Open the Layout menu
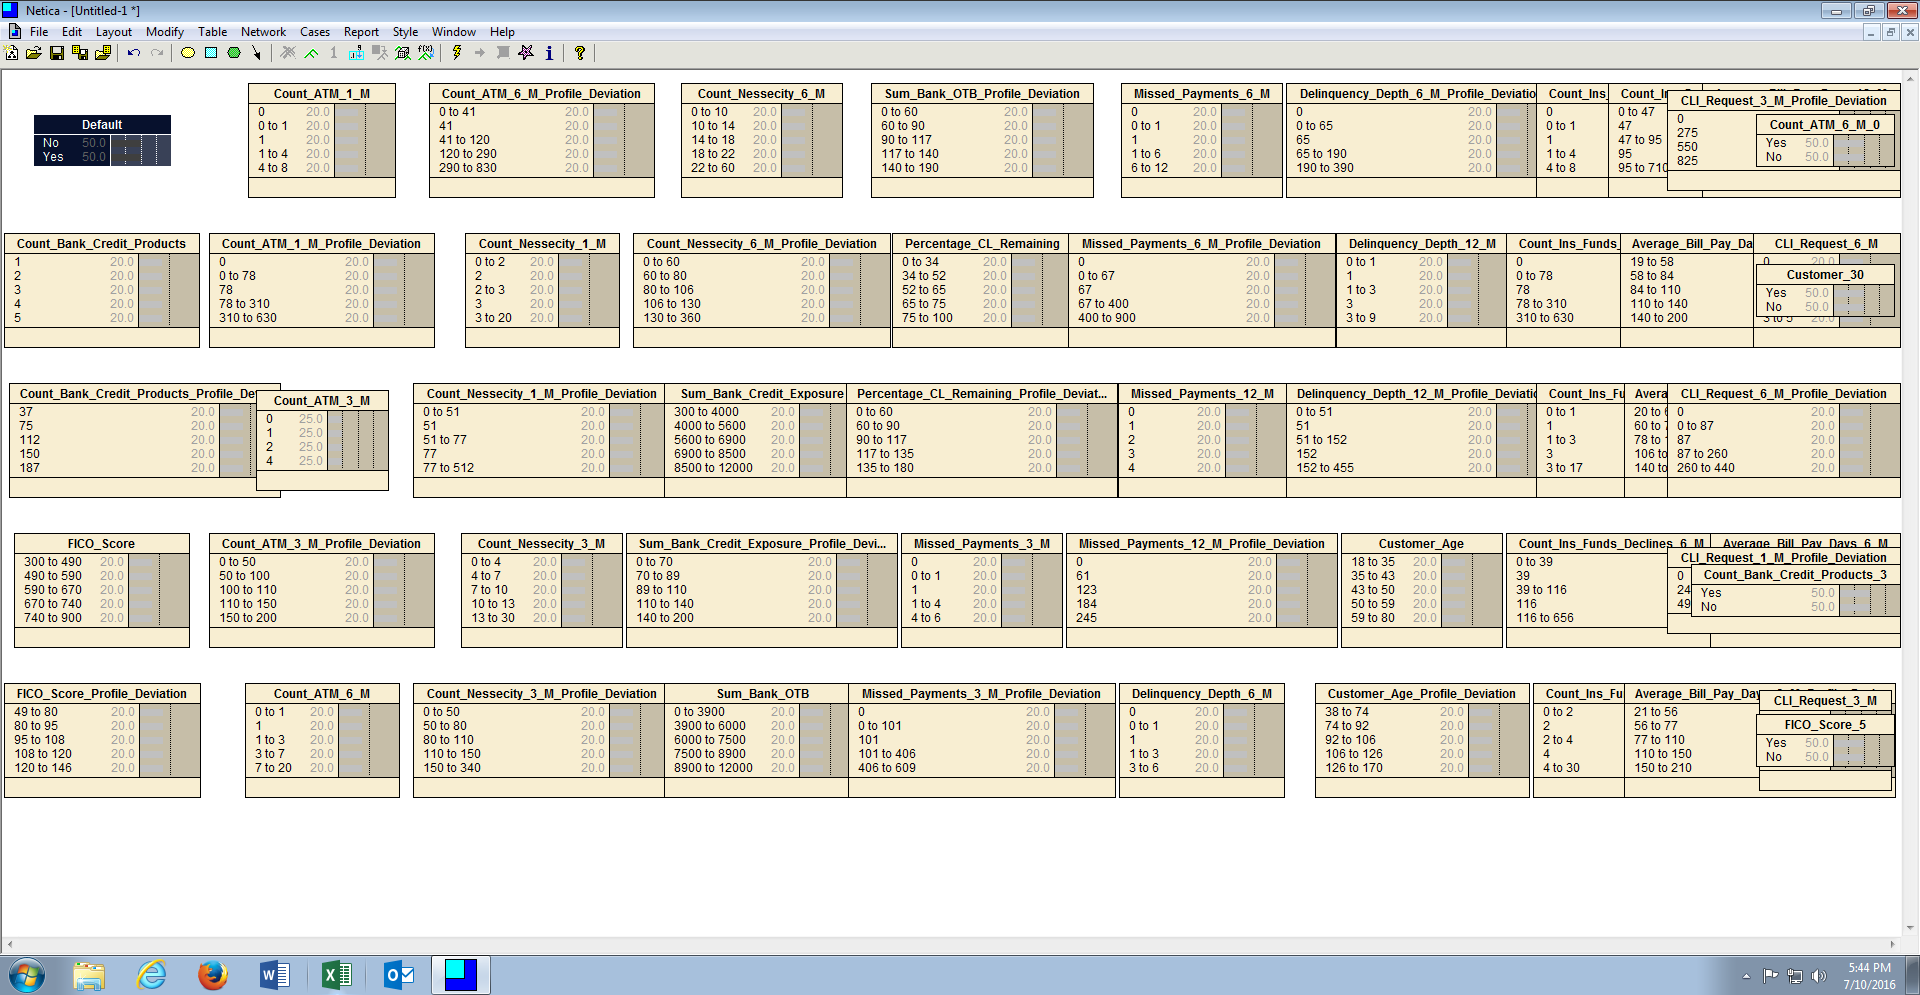The height and width of the screenshot is (995, 1920). click(114, 32)
